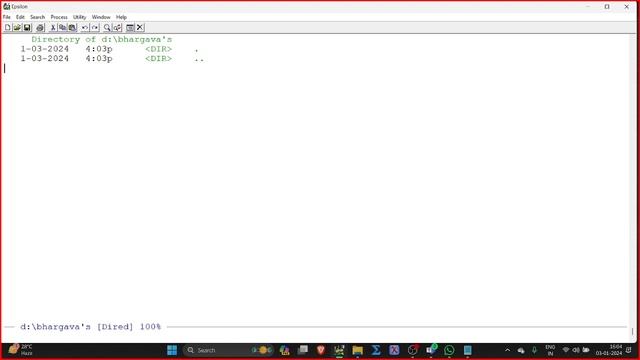Open the ENG IN language switcher
This screenshot has width=640, height=360.
(550, 350)
